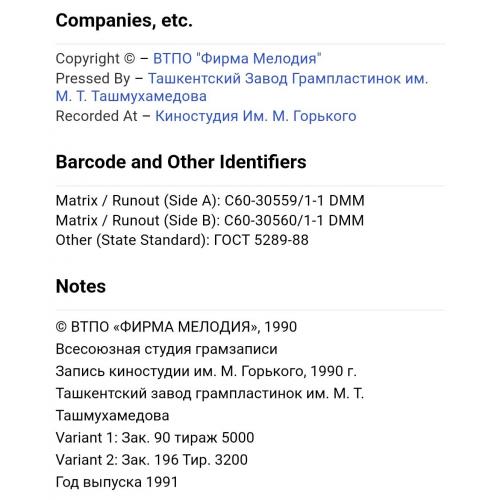Click the Всесоюзная студия грамзаписи note line
Screen dimensions: 500x500
point(166,349)
